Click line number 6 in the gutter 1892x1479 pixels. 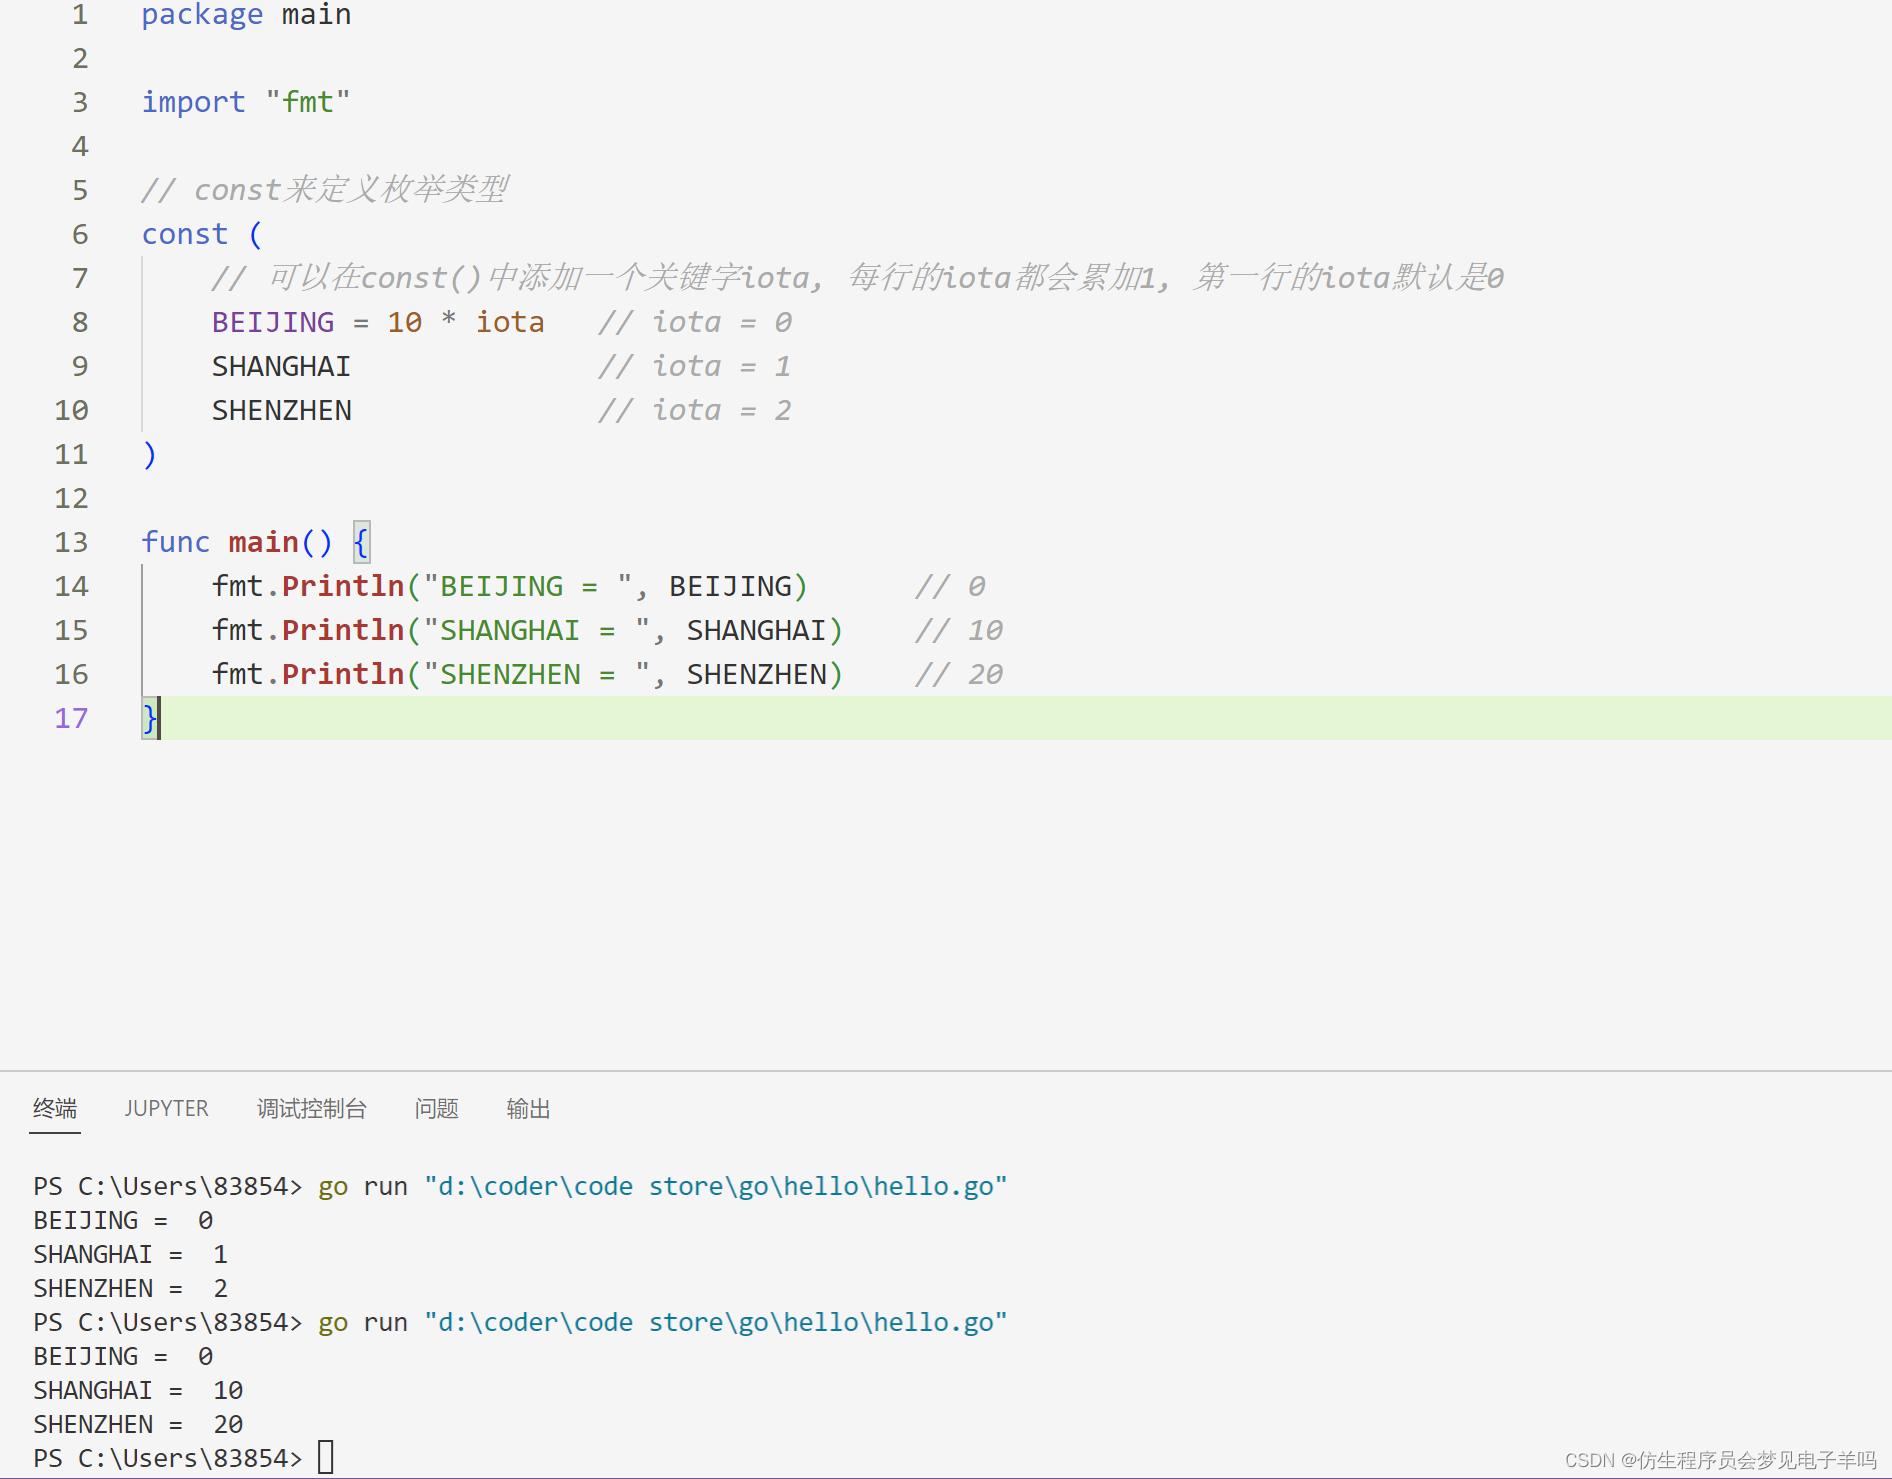coord(80,234)
